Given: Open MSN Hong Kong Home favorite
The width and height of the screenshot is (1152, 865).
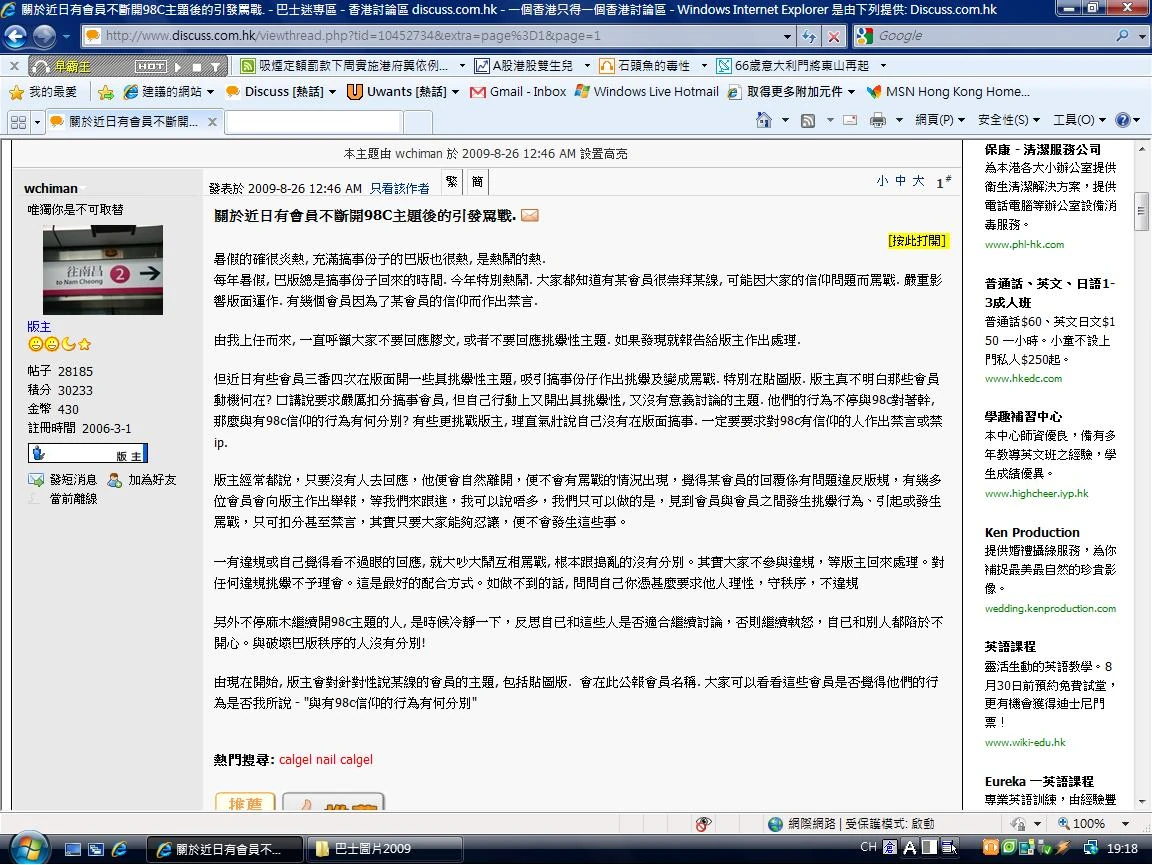Looking at the screenshot, I should 948,92.
